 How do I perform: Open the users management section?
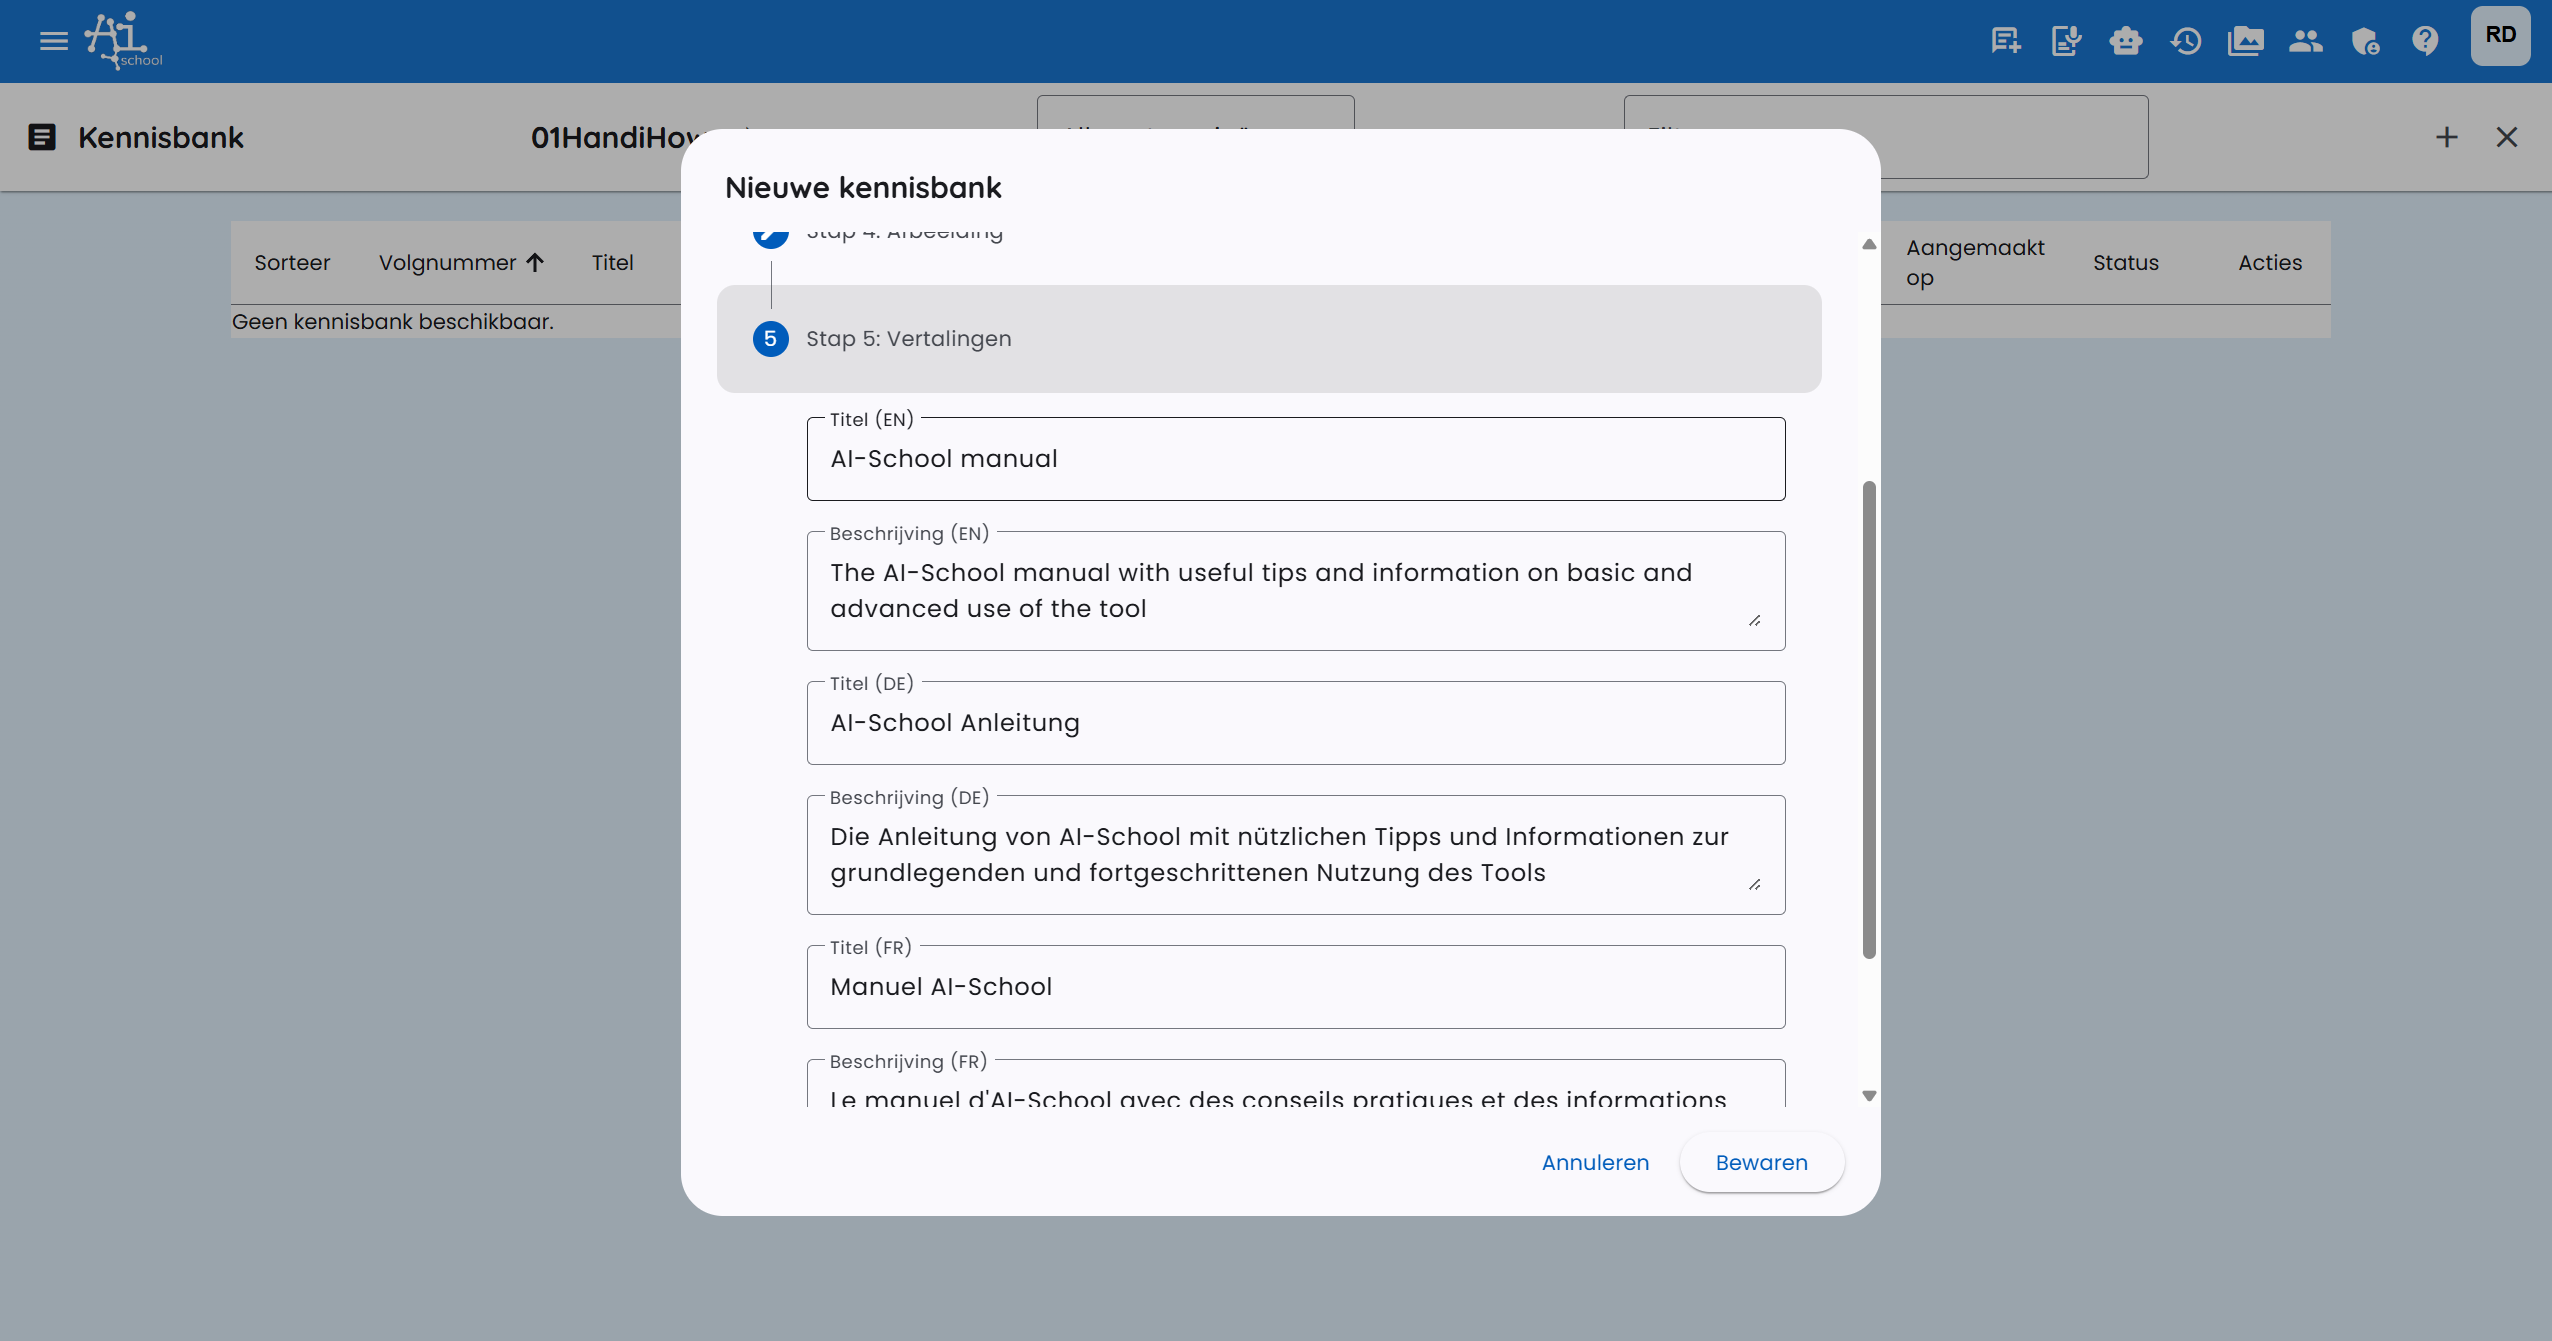tap(2306, 40)
